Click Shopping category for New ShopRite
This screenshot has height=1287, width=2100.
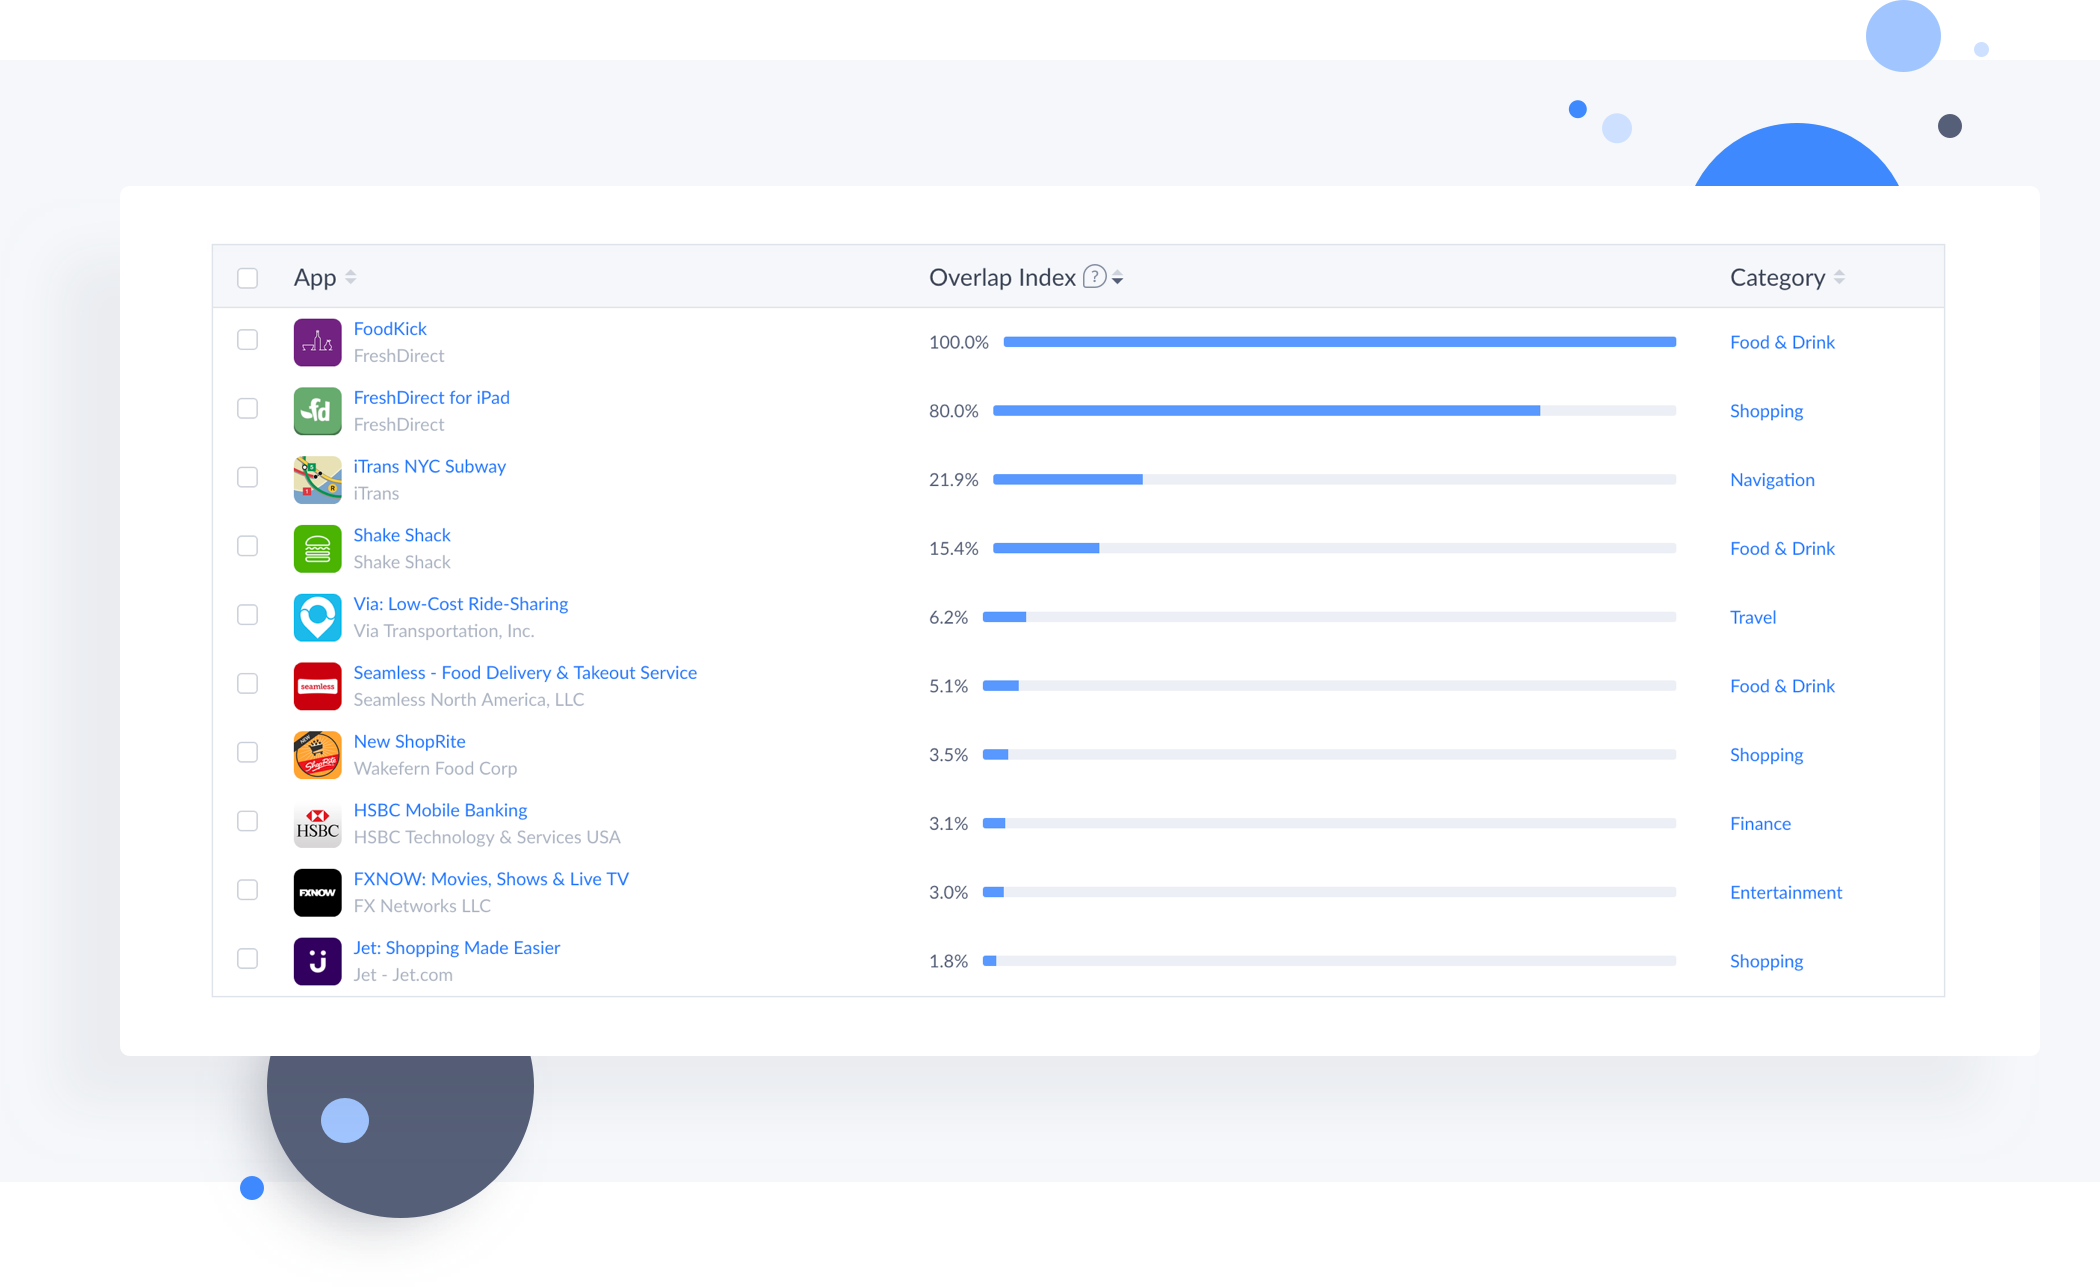(1766, 755)
